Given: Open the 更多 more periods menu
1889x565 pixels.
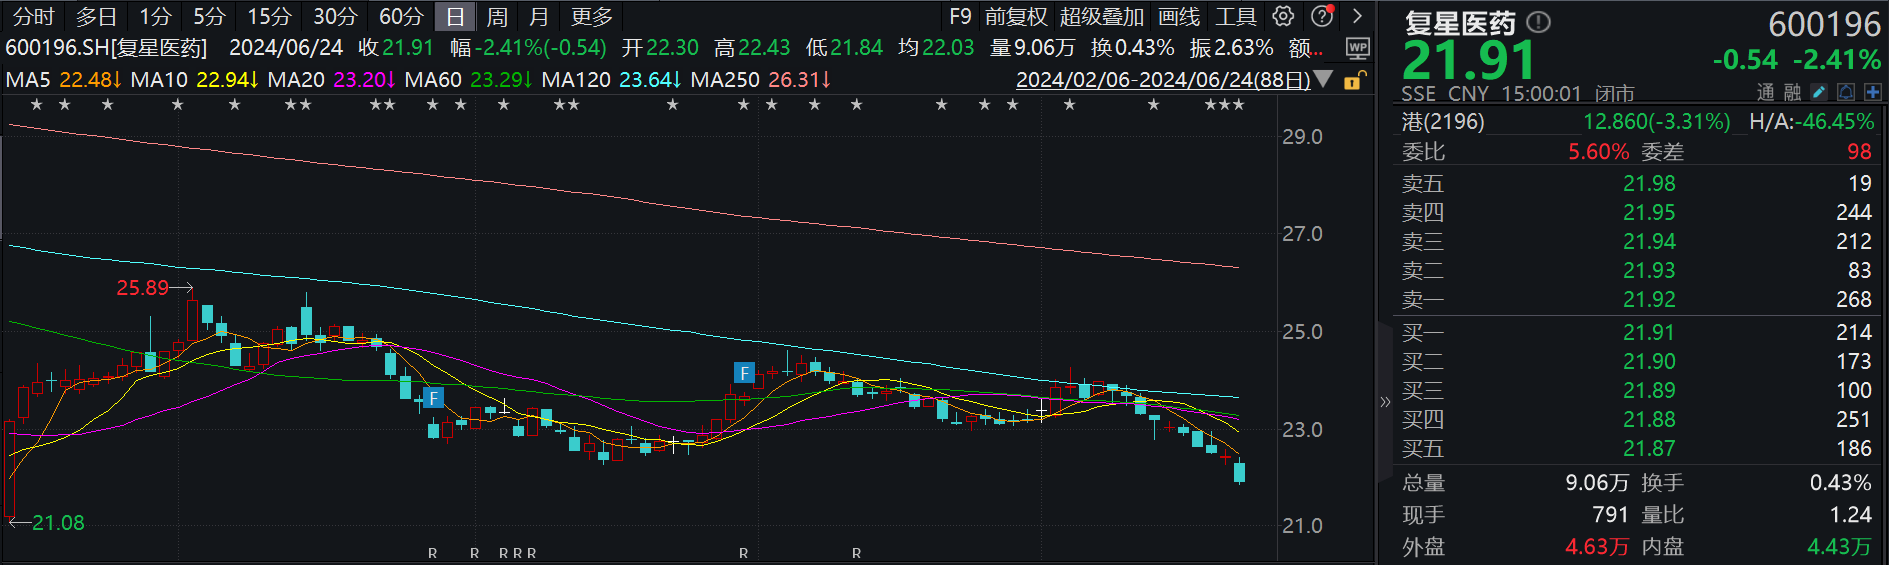Looking at the screenshot, I should 592,16.
